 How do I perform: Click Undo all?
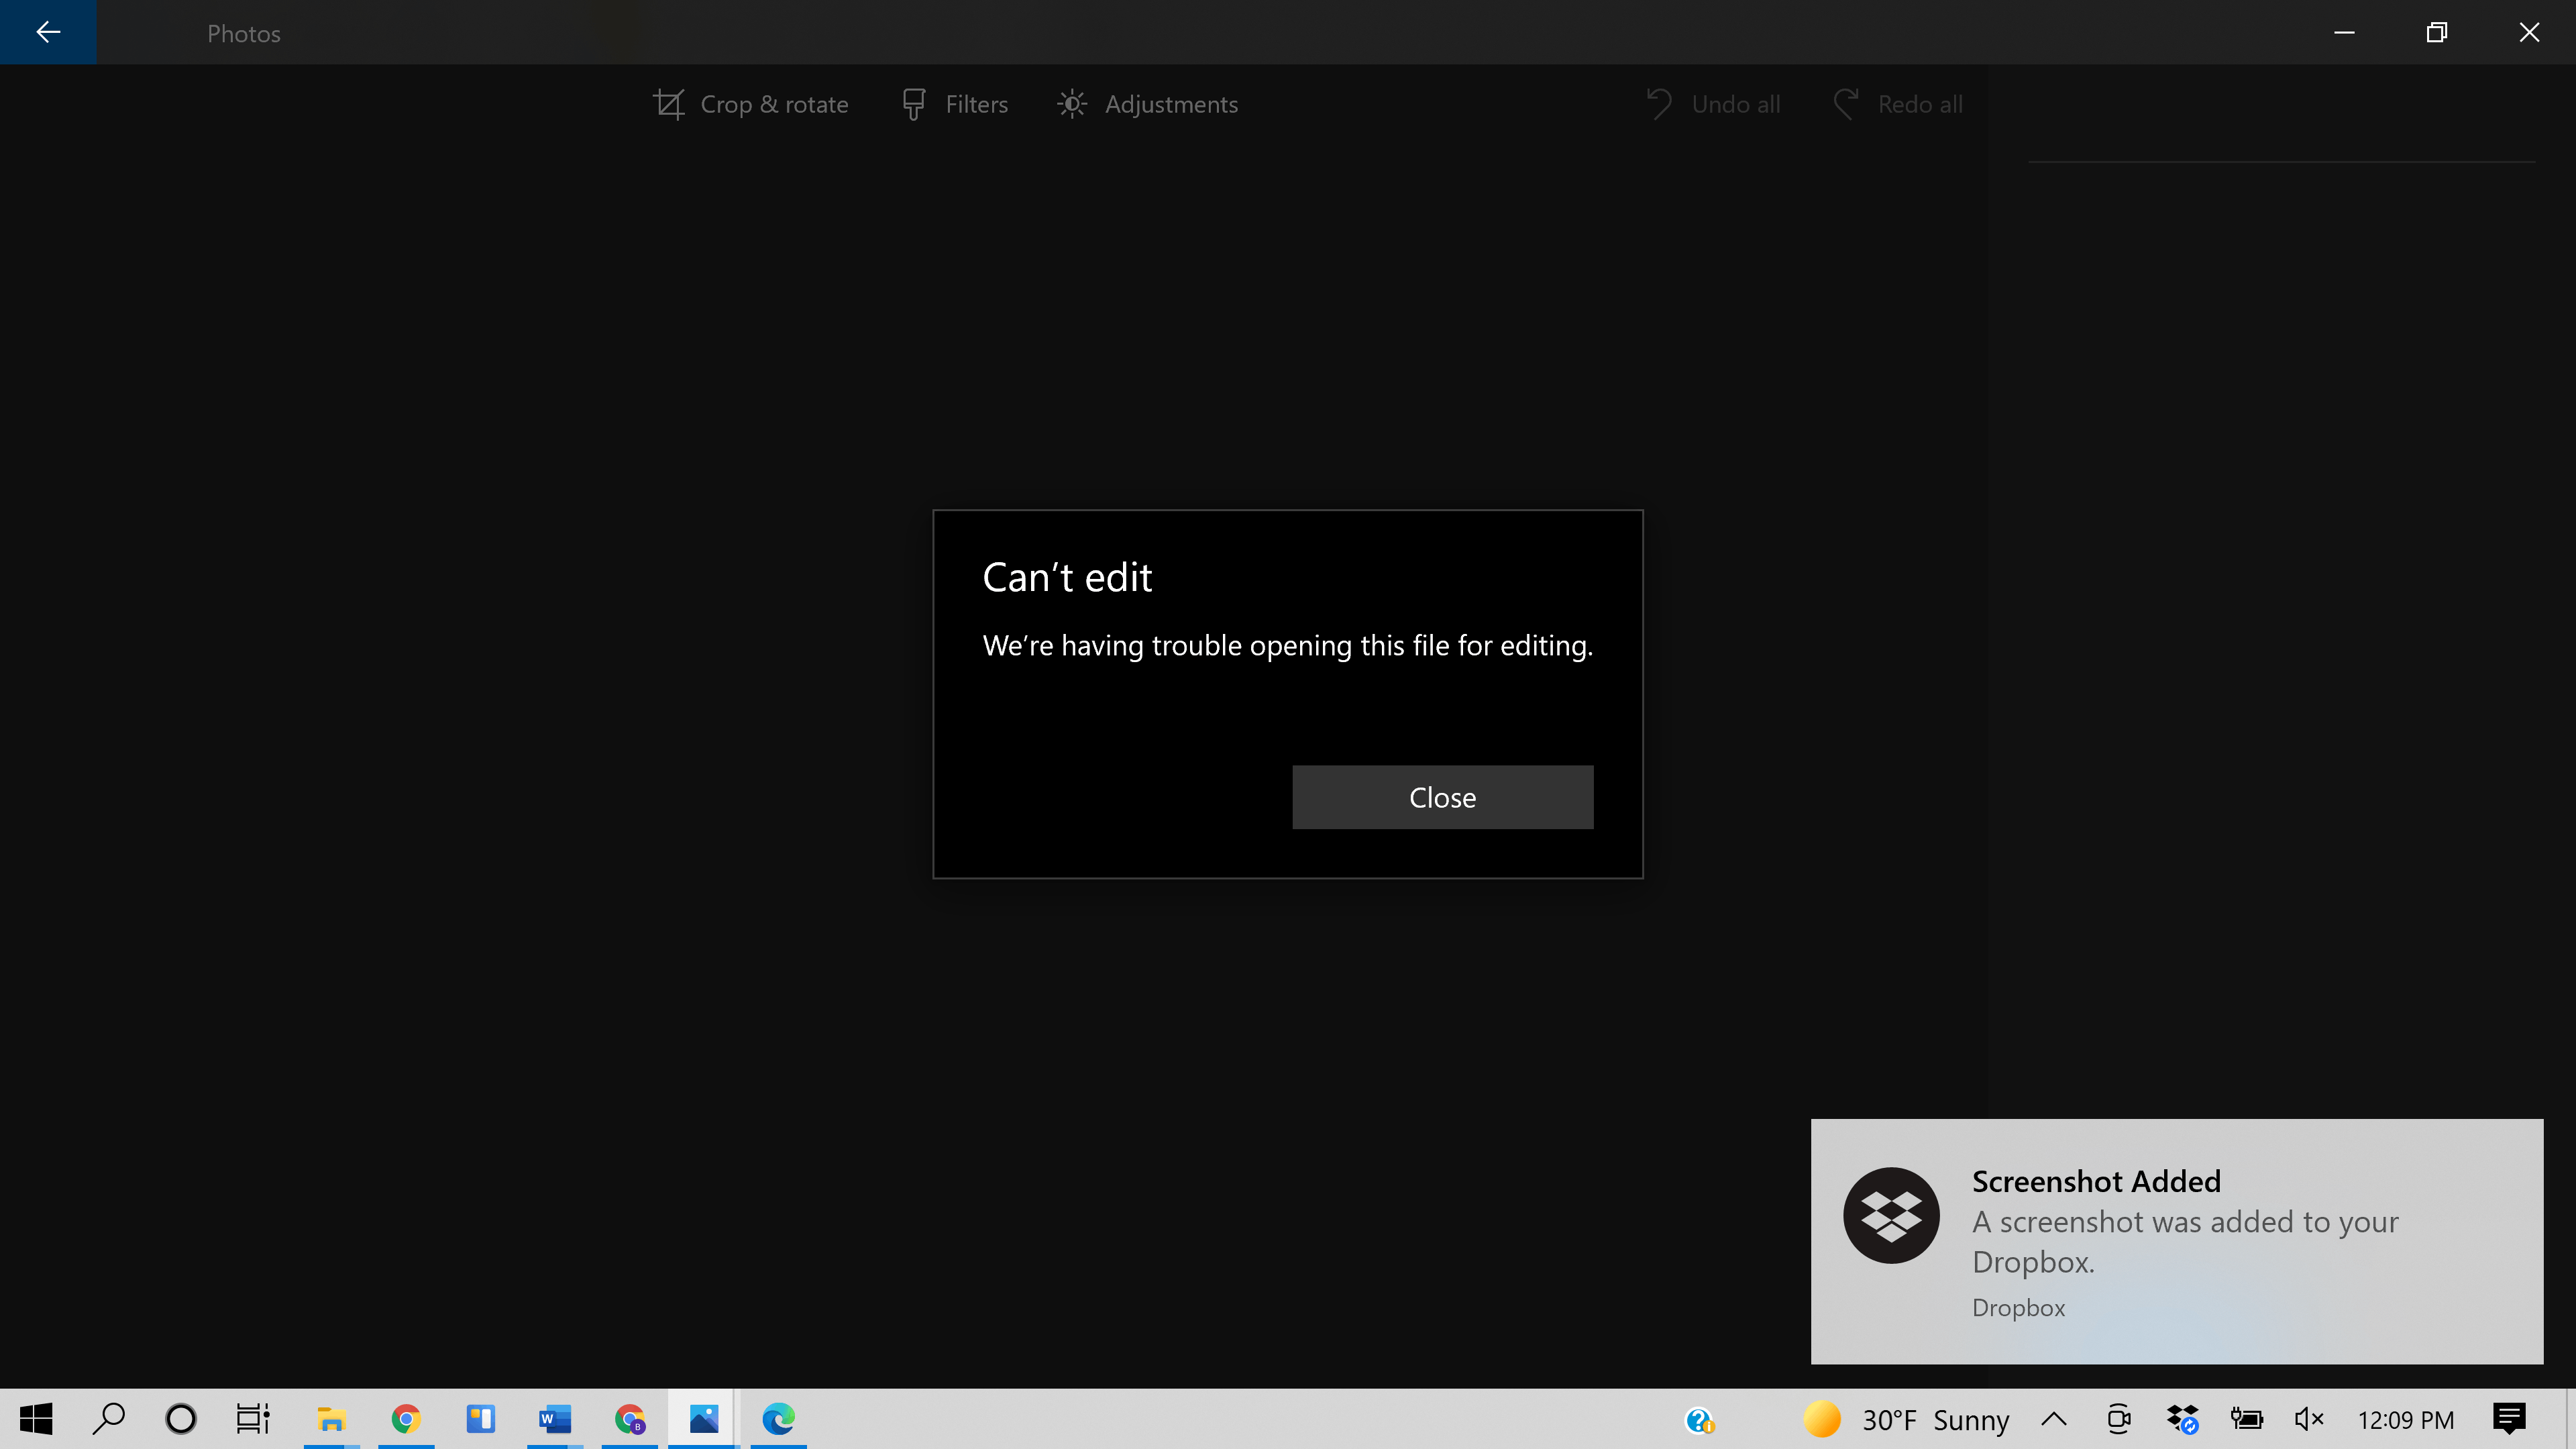click(1714, 104)
